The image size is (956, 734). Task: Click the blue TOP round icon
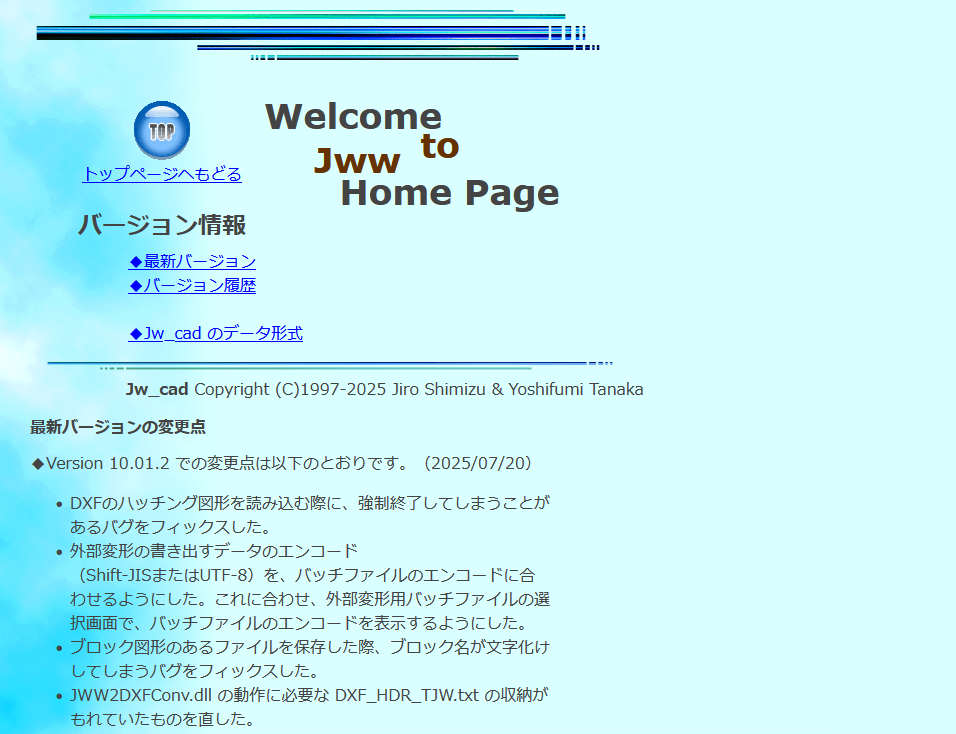click(162, 130)
